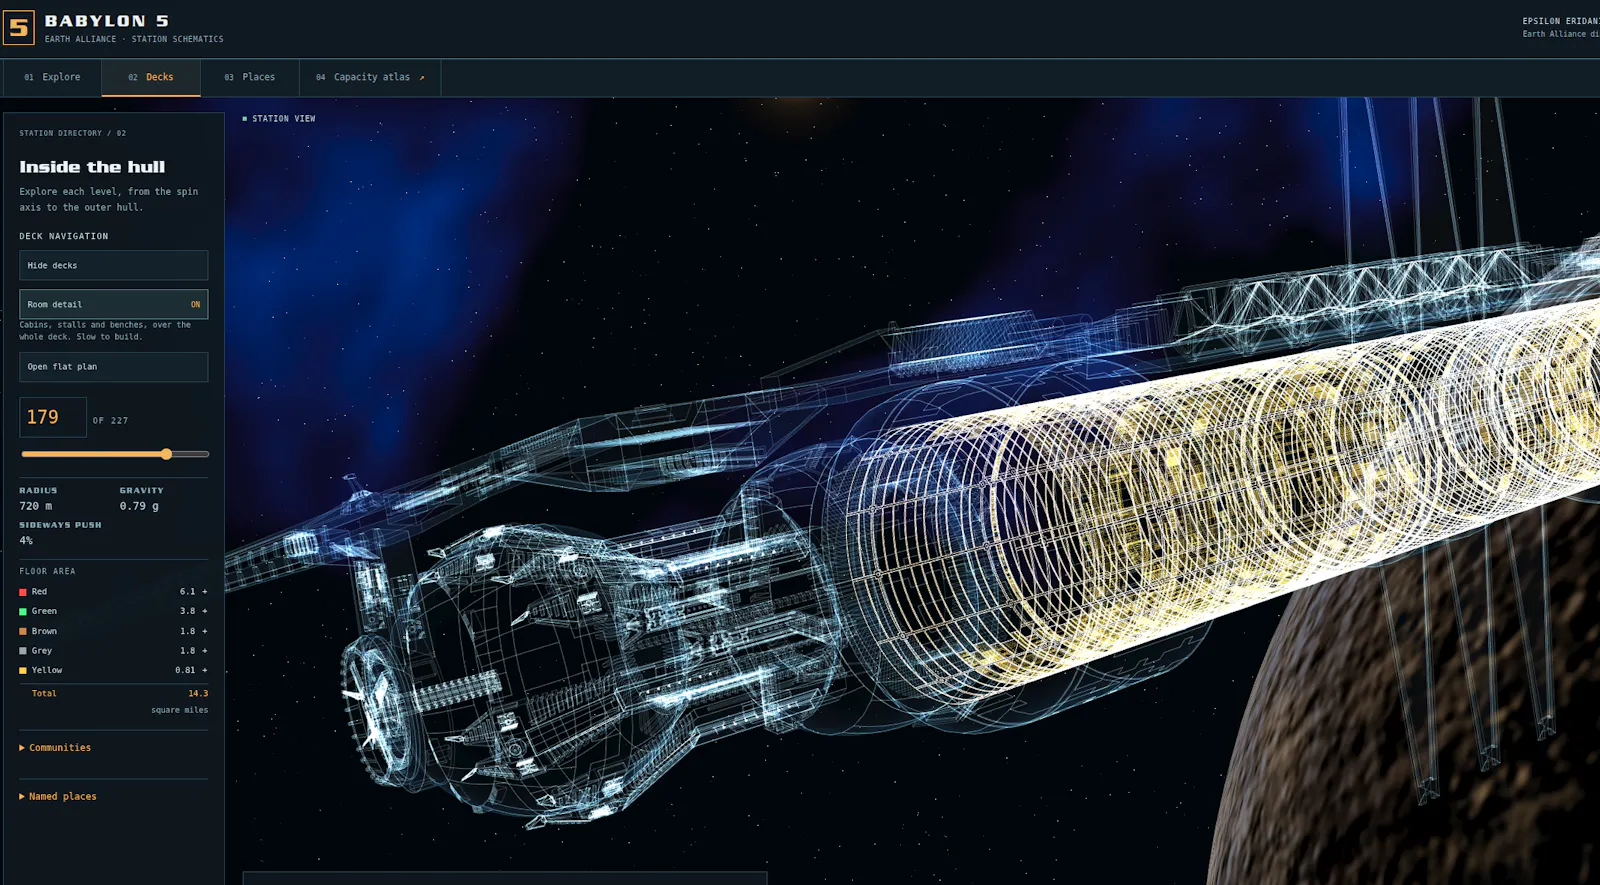
Task: Click the 4% sideways push value
Action: [26, 541]
